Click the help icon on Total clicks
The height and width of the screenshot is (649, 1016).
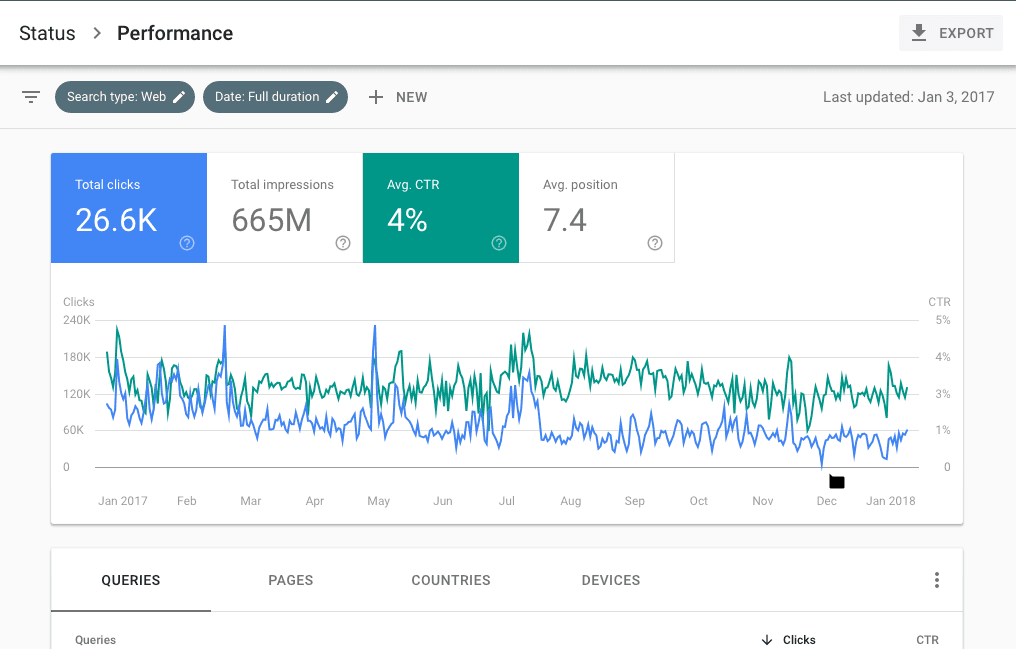[187, 243]
